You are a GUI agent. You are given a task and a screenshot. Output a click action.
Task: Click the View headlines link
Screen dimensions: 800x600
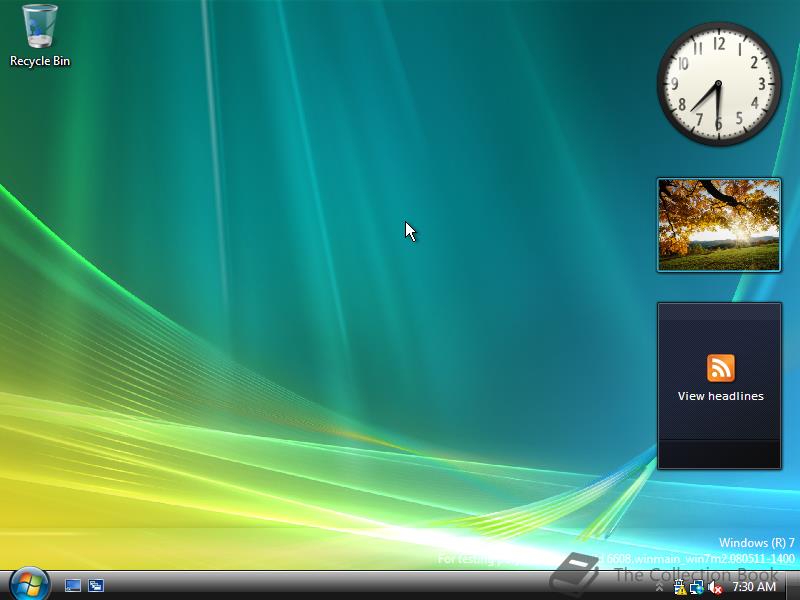[720, 396]
